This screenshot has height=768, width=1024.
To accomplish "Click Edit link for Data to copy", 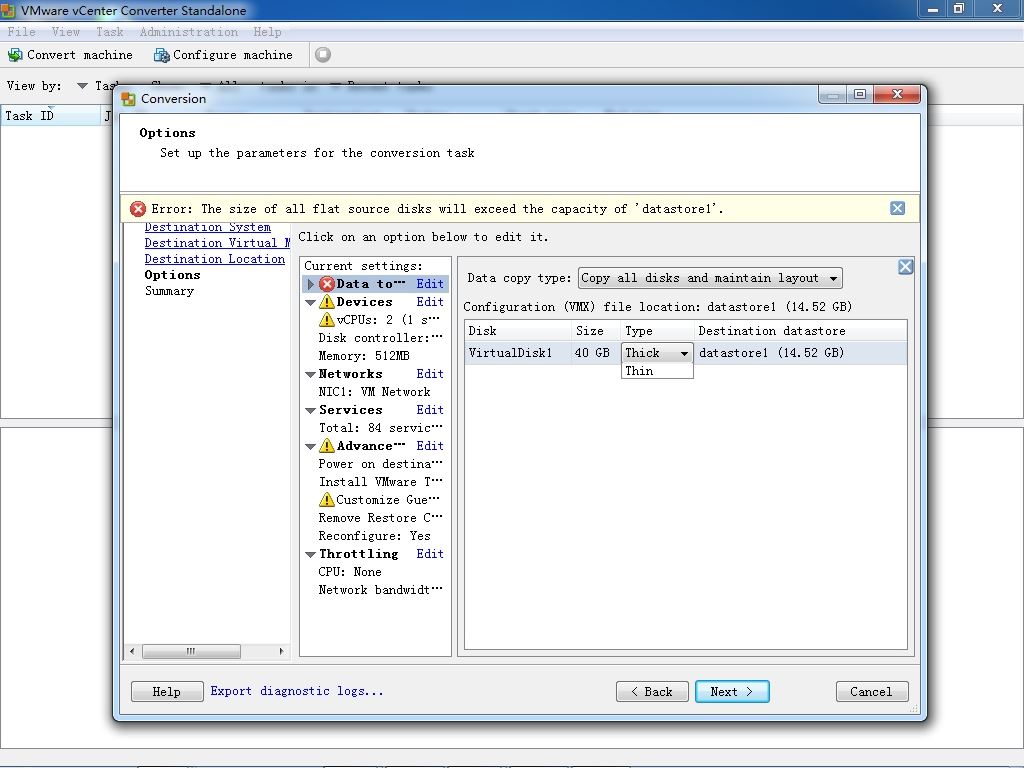I will pos(430,284).
